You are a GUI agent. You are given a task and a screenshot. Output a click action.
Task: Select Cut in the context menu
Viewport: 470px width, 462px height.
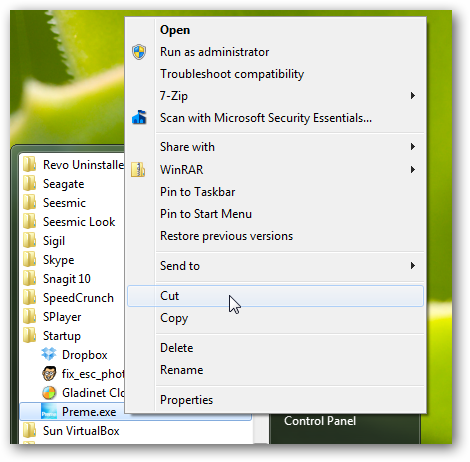click(x=275, y=296)
